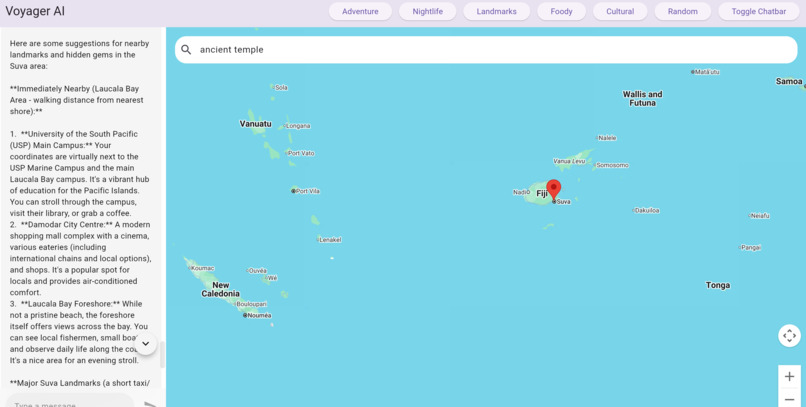Viewport: 806px width, 407px height.
Task: Open the Cultural category
Action: (x=620, y=11)
